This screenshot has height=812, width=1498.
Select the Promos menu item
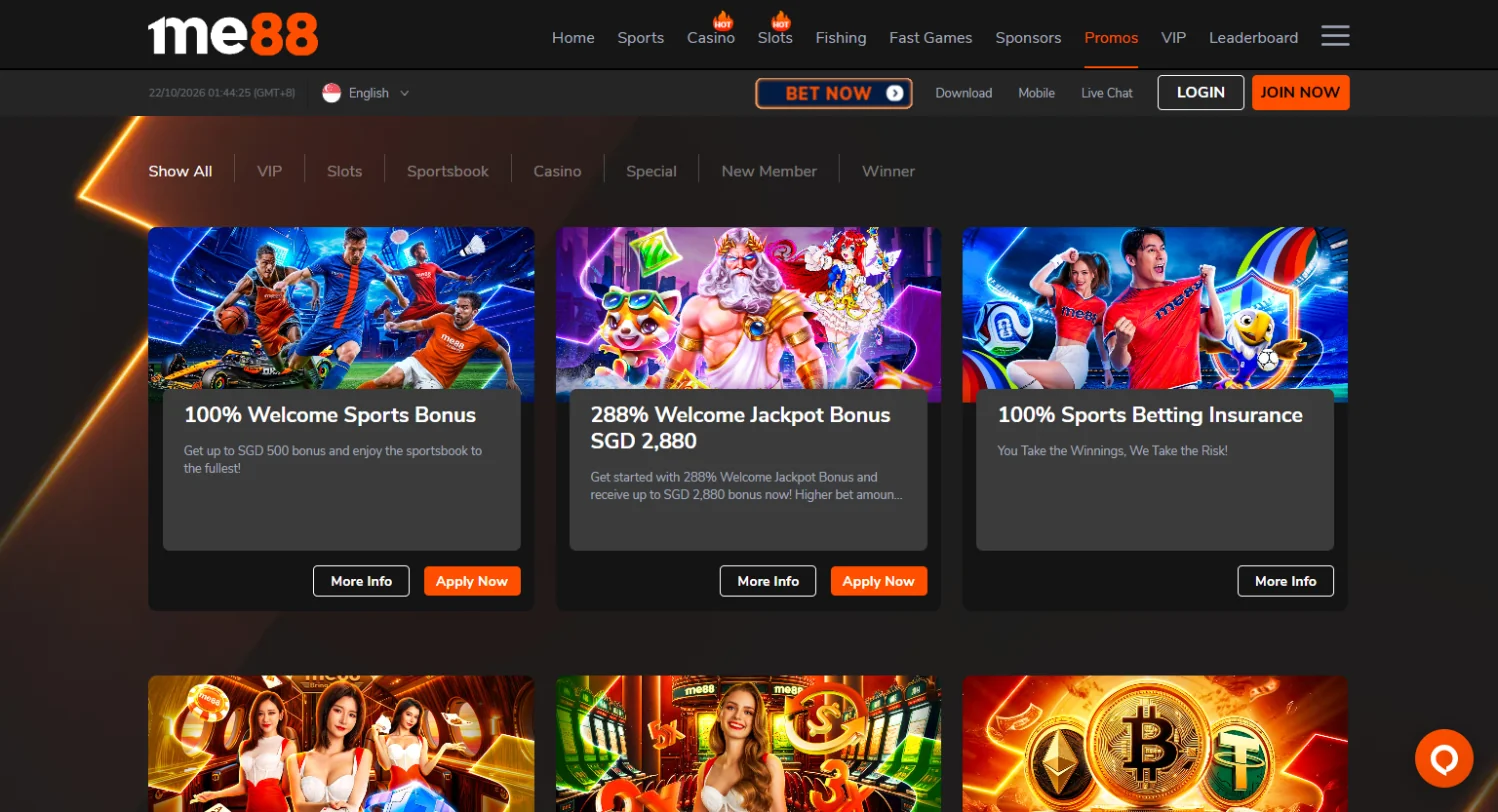pos(1111,38)
